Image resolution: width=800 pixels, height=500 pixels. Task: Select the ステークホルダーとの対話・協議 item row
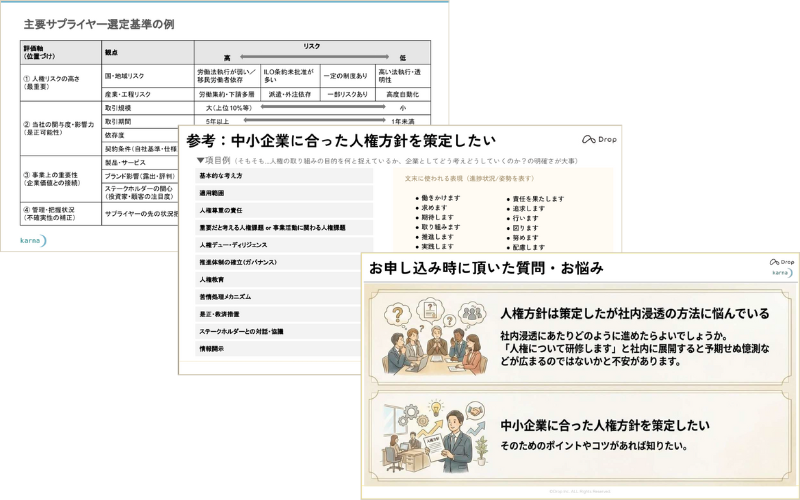coord(278,331)
